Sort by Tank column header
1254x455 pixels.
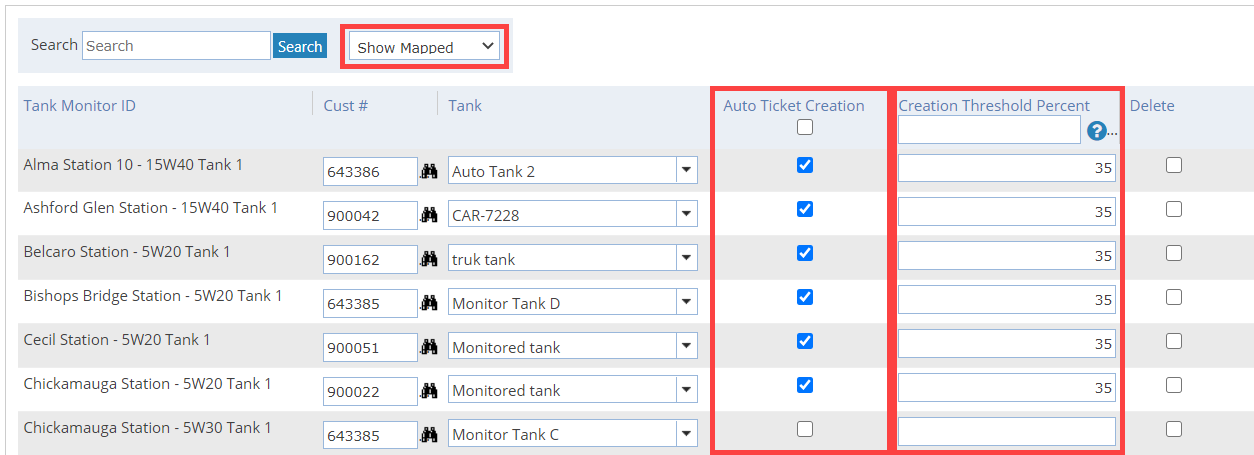tap(465, 106)
